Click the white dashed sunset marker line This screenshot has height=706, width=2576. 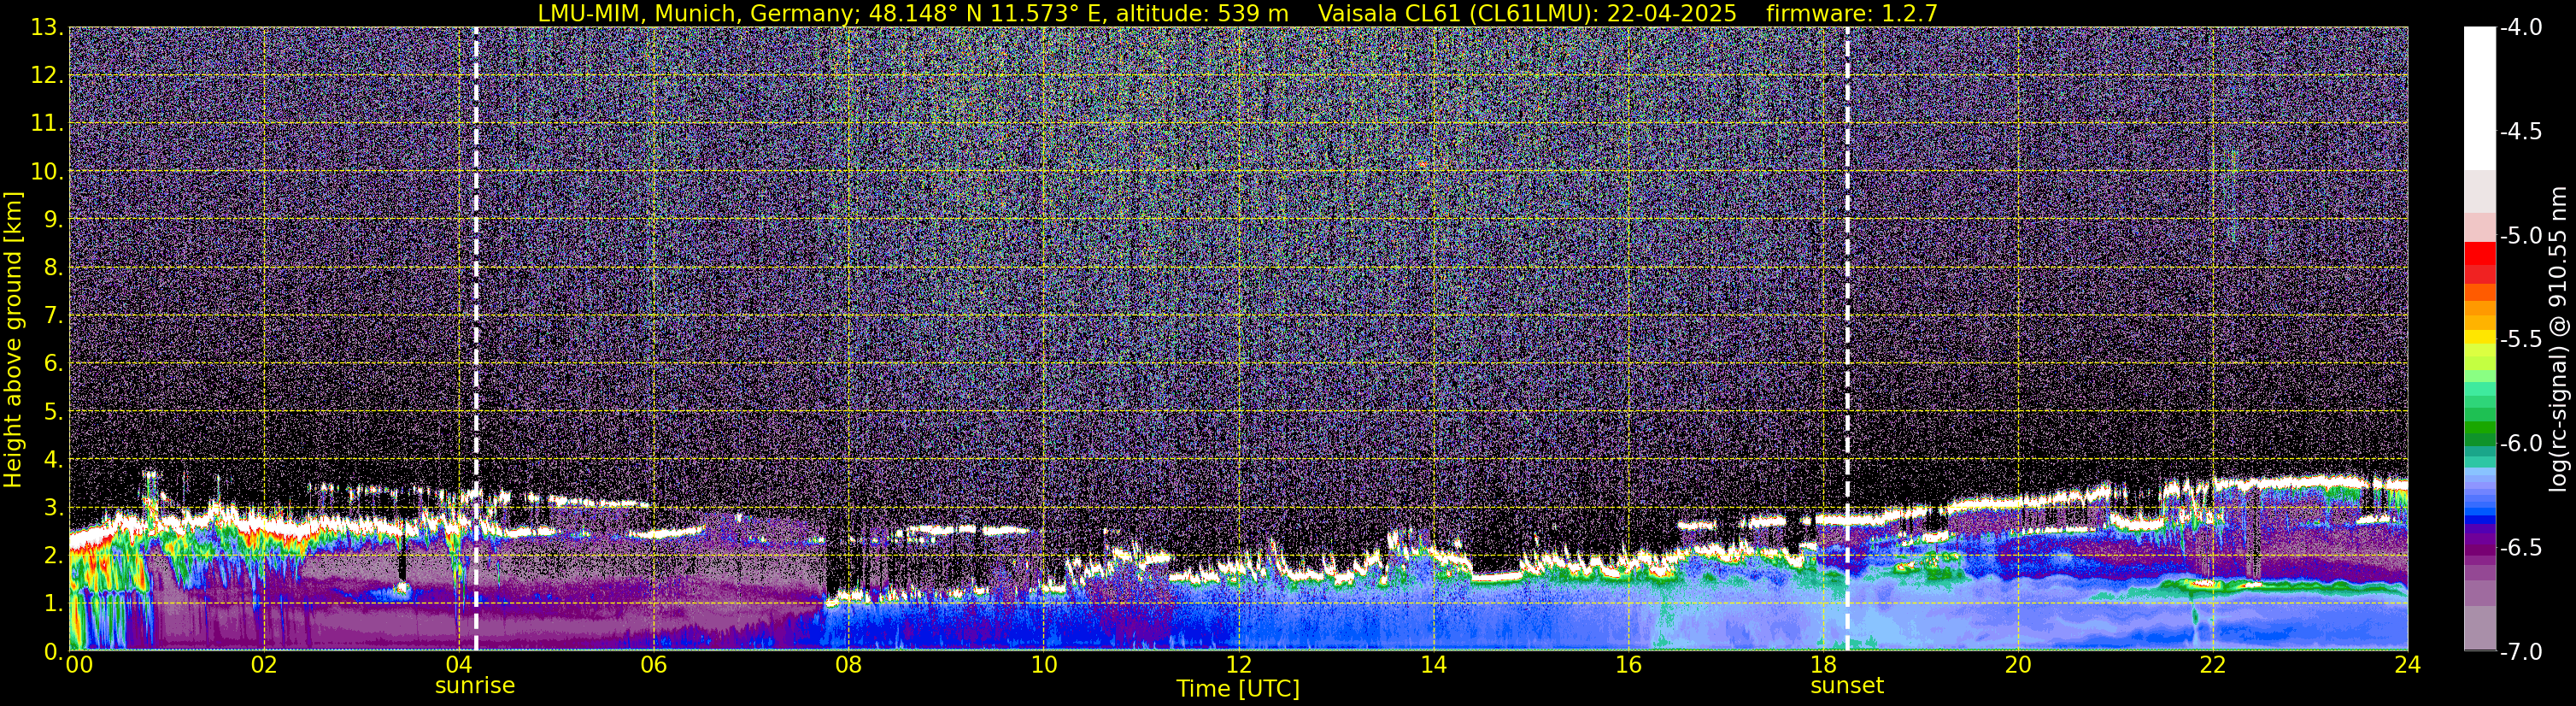pyautogui.click(x=1847, y=339)
